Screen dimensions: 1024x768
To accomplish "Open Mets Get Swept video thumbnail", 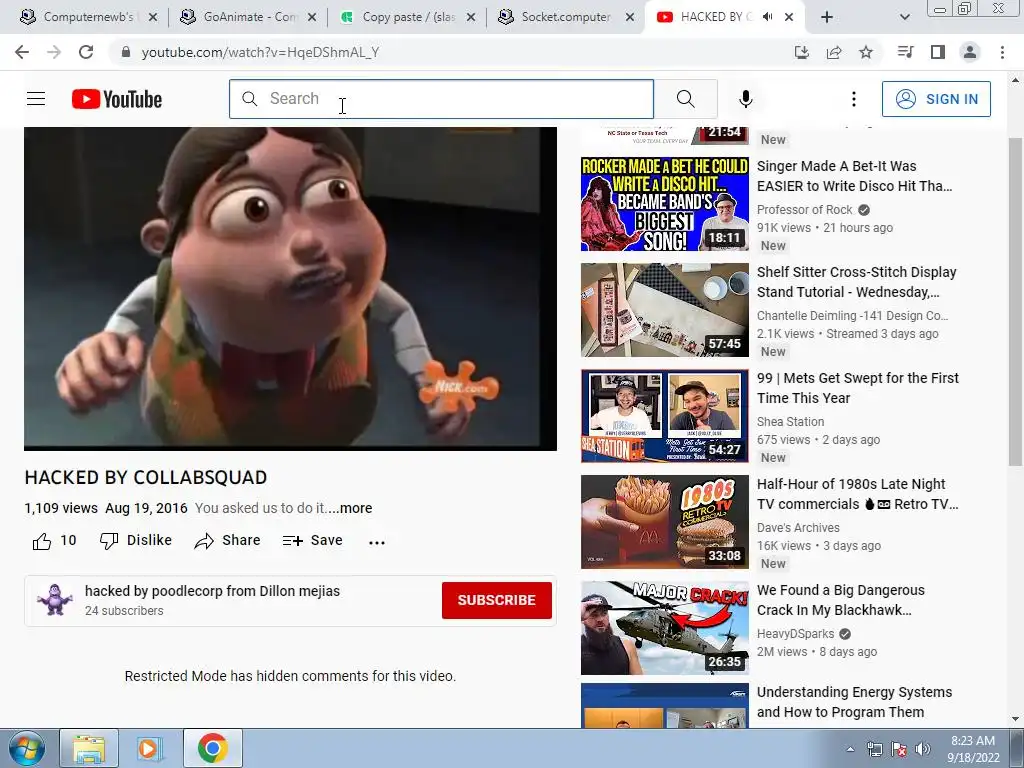I will (665, 416).
